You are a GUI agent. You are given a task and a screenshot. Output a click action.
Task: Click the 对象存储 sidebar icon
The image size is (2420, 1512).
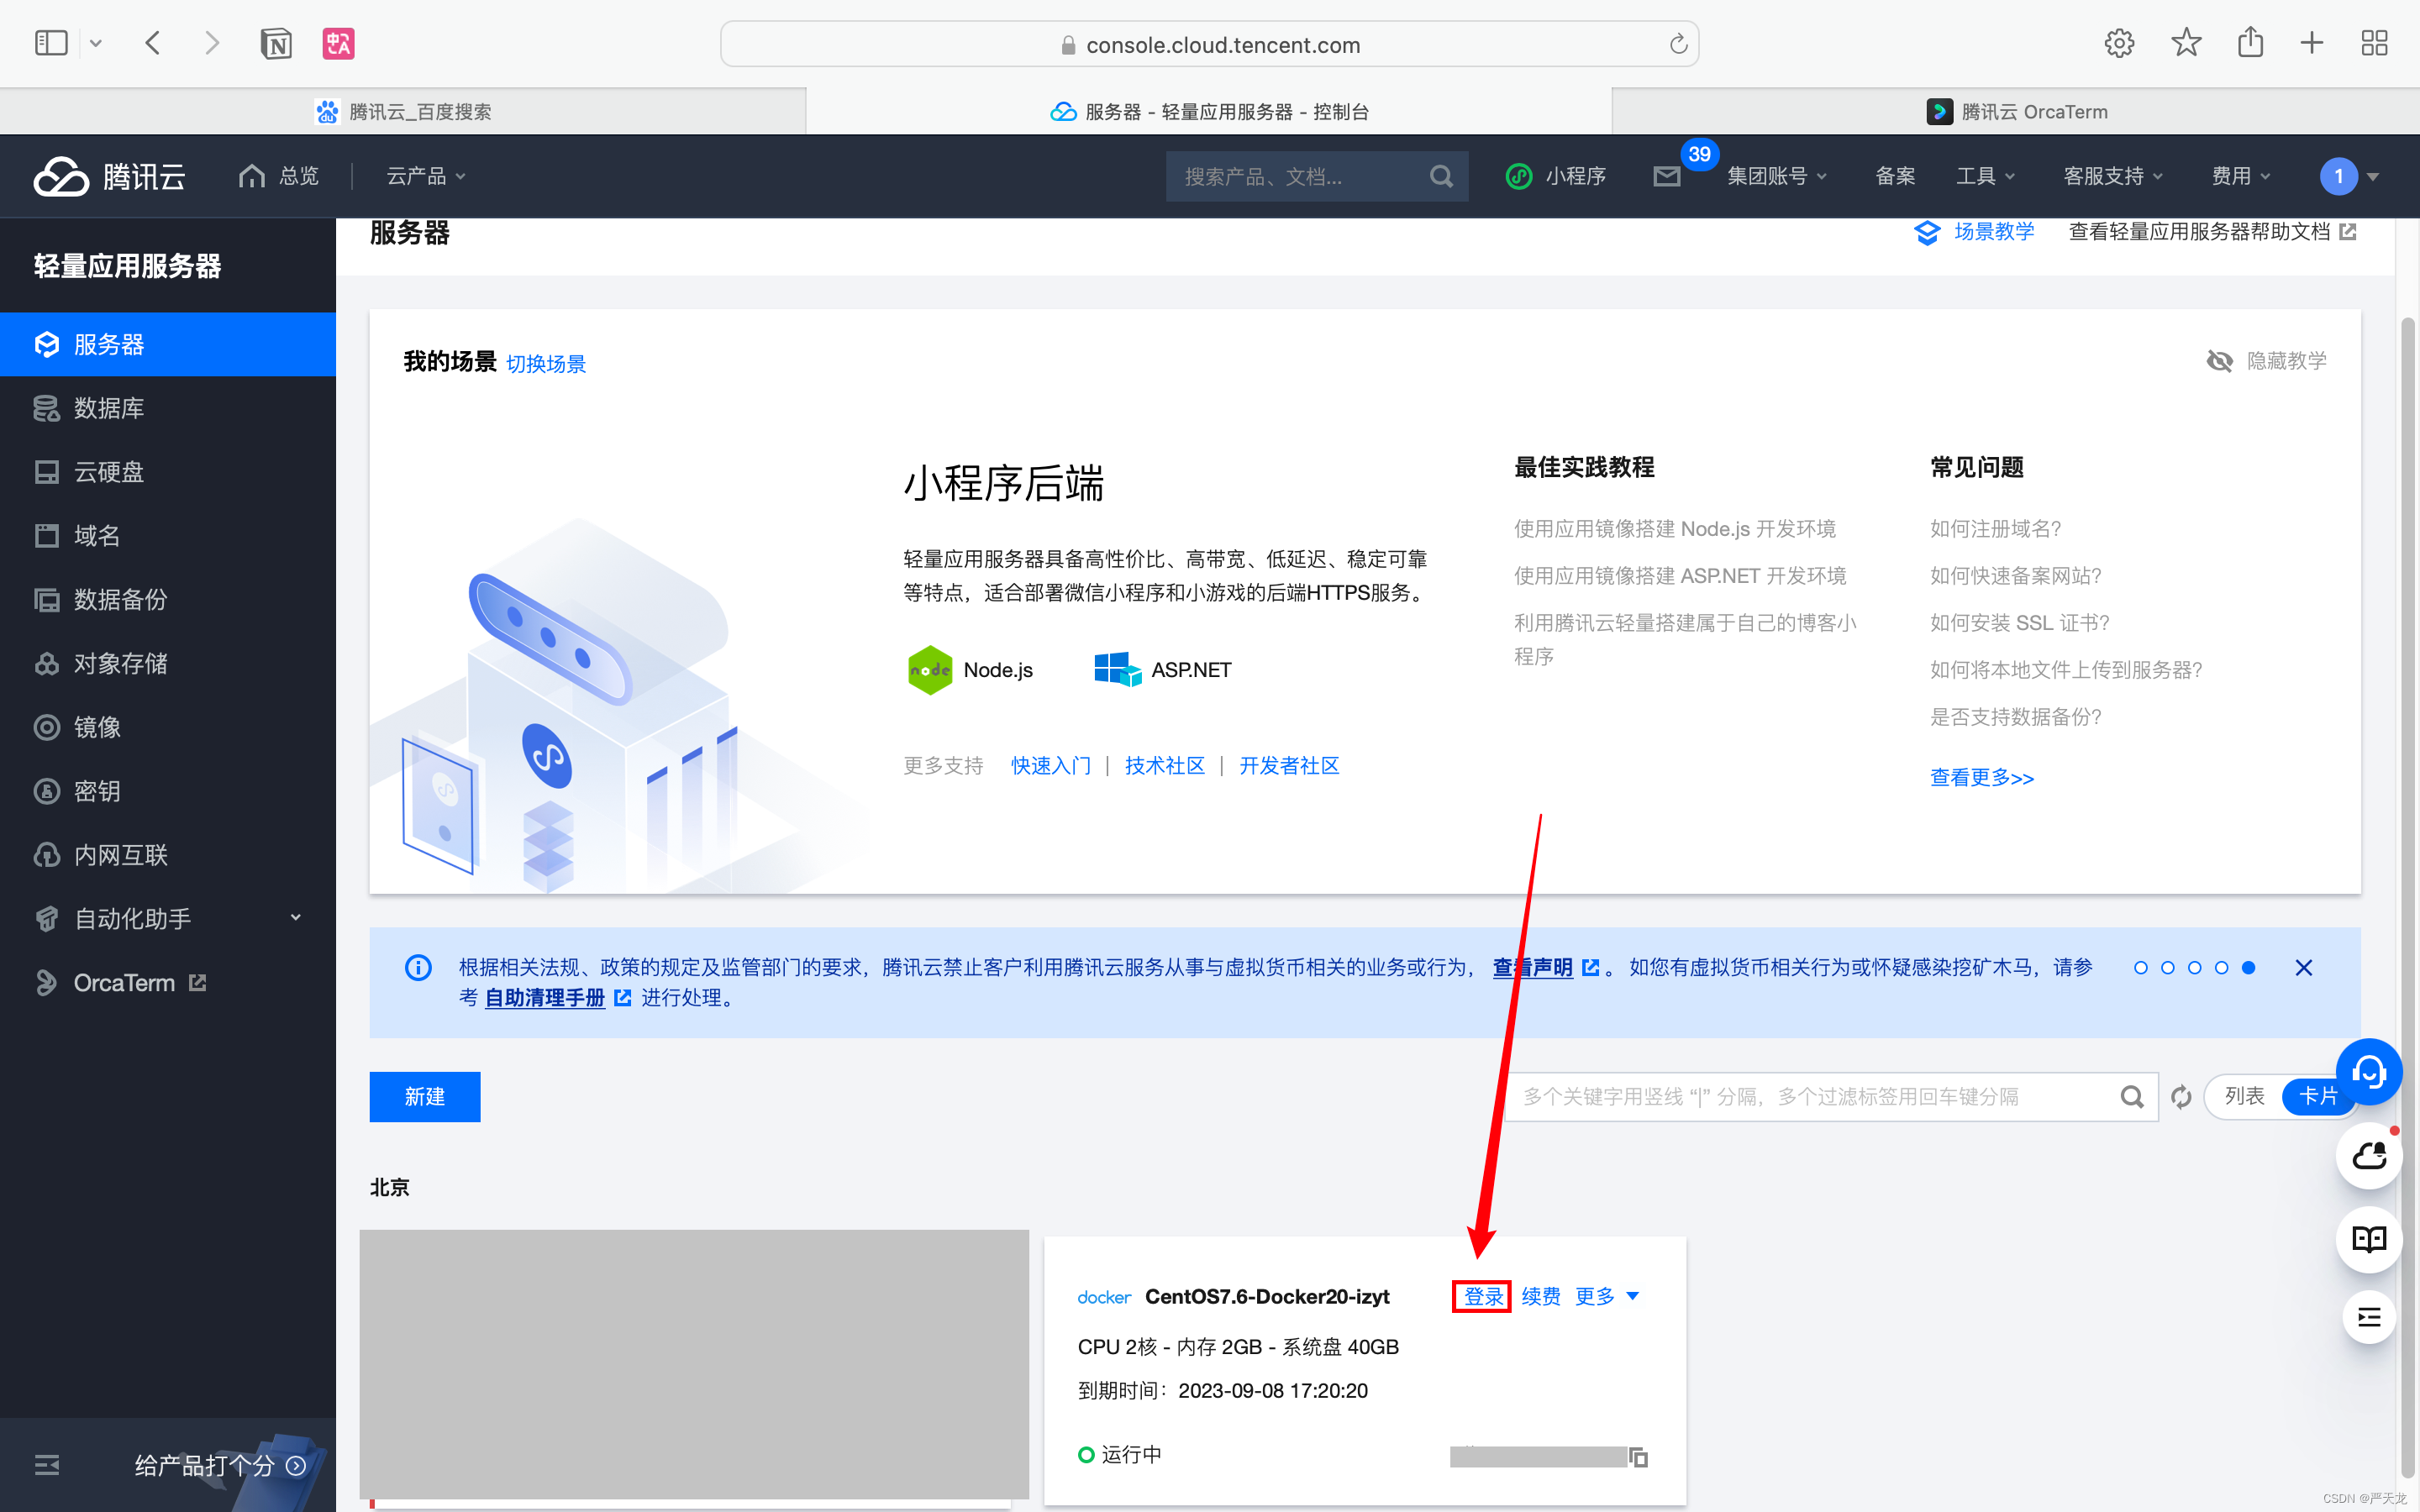[x=47, y=662]
